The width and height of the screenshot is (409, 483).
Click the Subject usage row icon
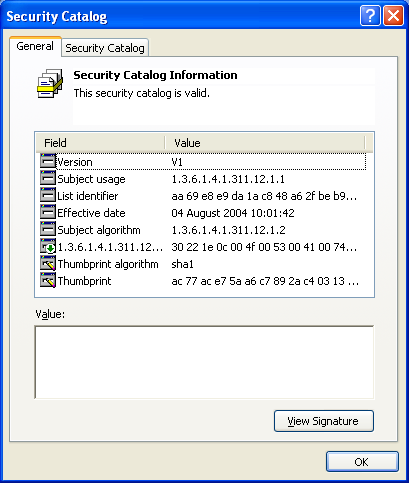pos(48,178)
